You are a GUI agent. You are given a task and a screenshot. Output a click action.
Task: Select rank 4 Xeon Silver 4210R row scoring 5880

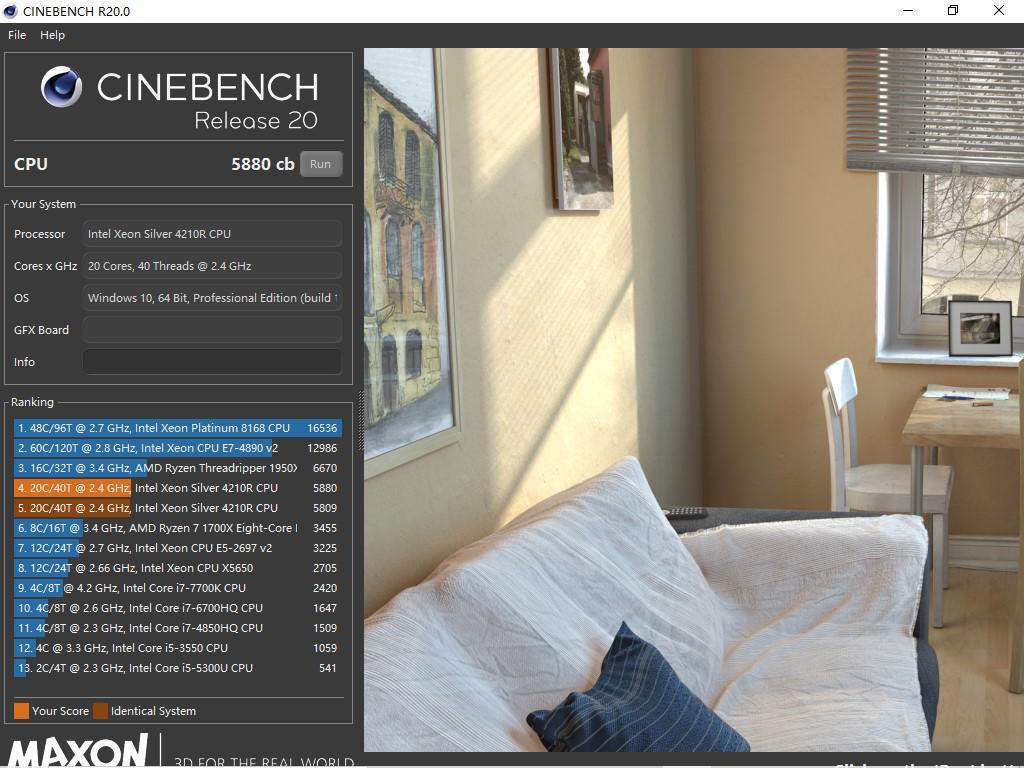(x=178, y=488)
